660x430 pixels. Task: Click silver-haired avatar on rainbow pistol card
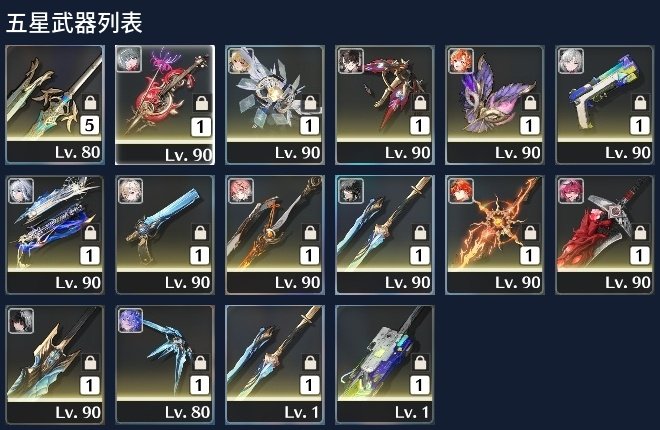coord(571,61)
